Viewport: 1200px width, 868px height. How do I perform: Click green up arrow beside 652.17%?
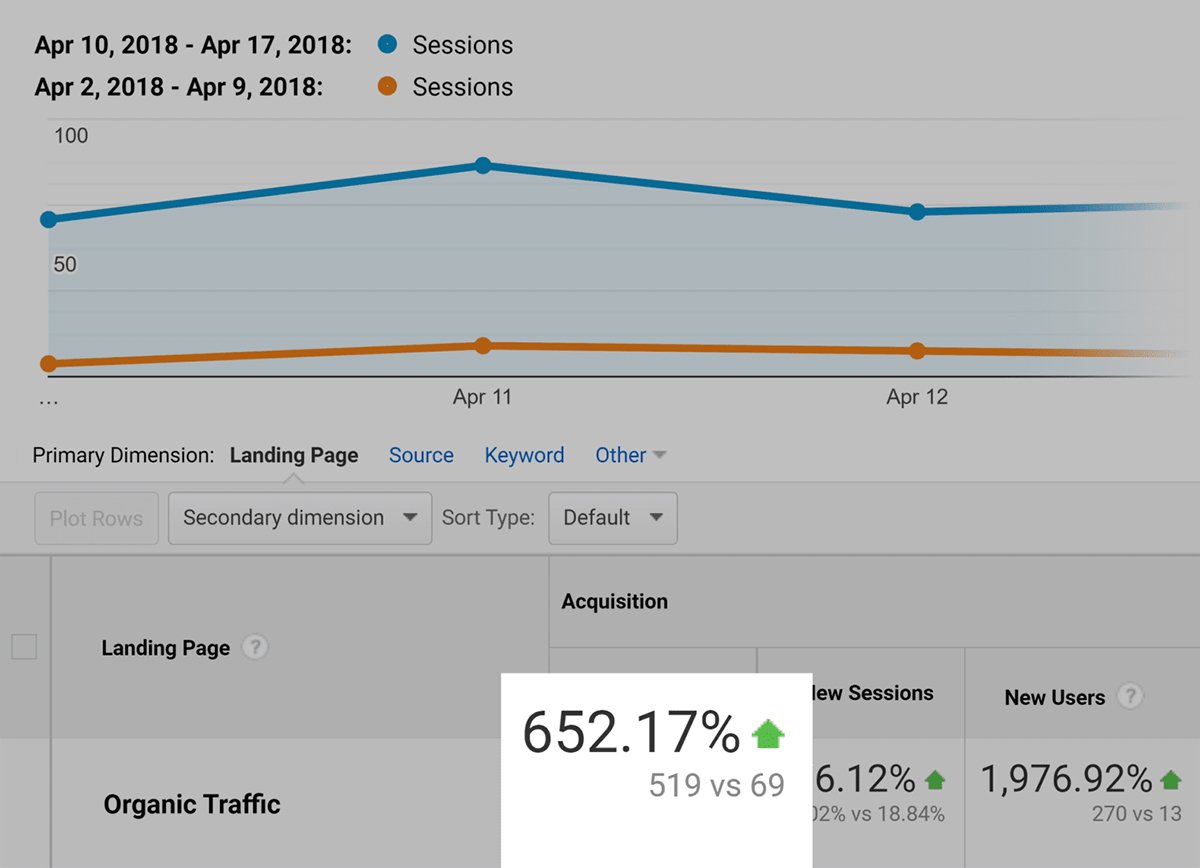pyautogui.click(x=768, y=735)
